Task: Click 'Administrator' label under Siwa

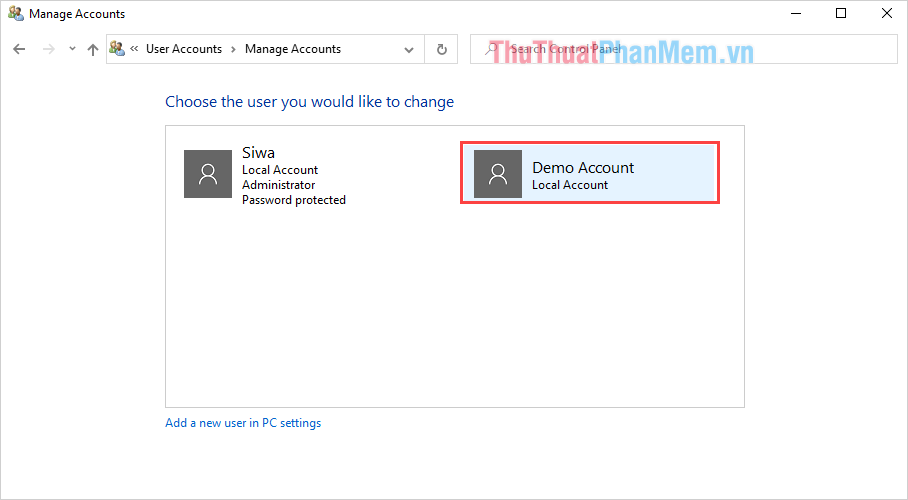Action: click(x=279, y=185)
